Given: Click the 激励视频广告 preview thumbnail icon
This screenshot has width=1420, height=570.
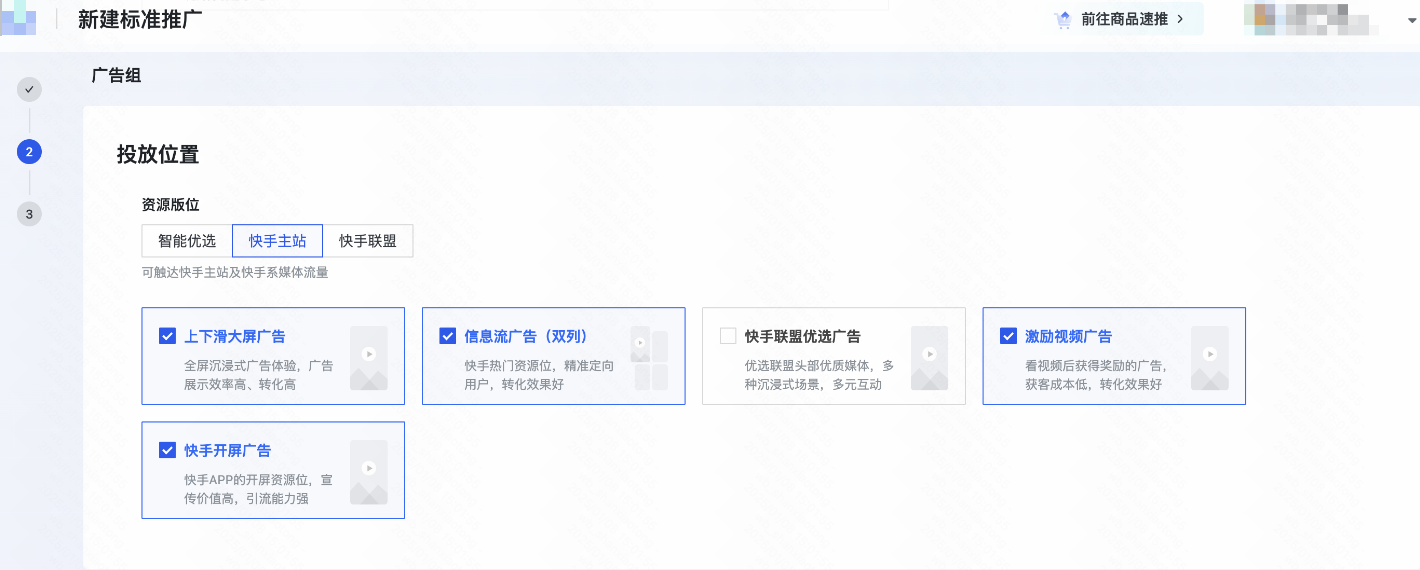Looking at the screenshot, I should [1209, 357].
